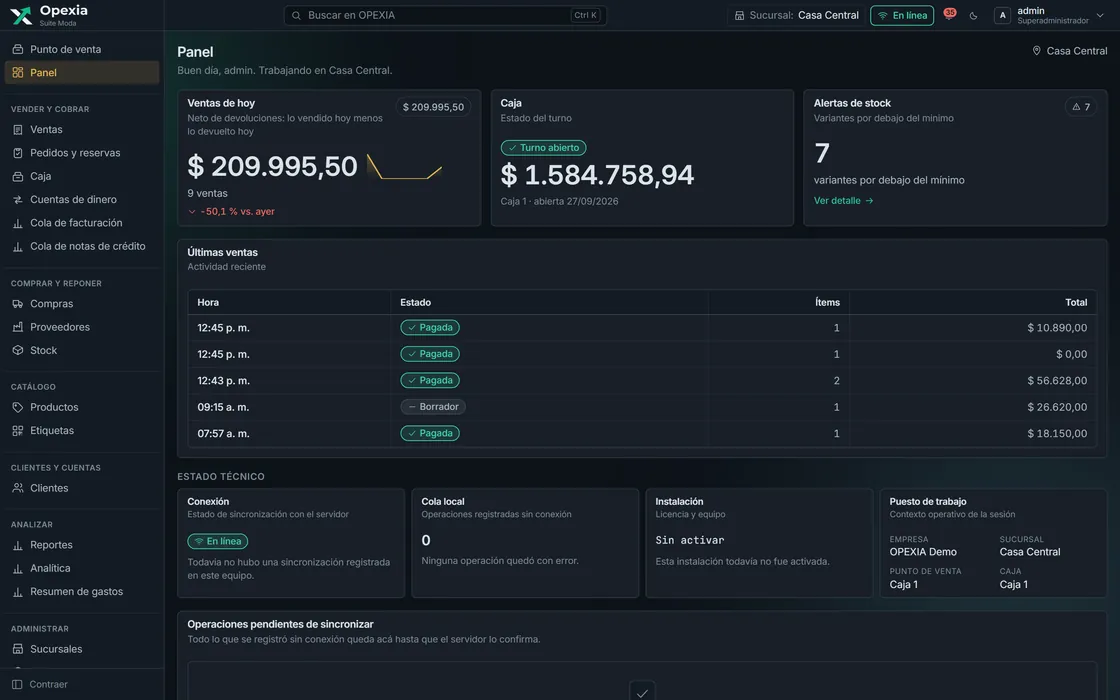Image resolution: width=1120 pixels, height=700 pixels.
Task: Toggle dark mode moon icon
Action: [x=974, y=16]
